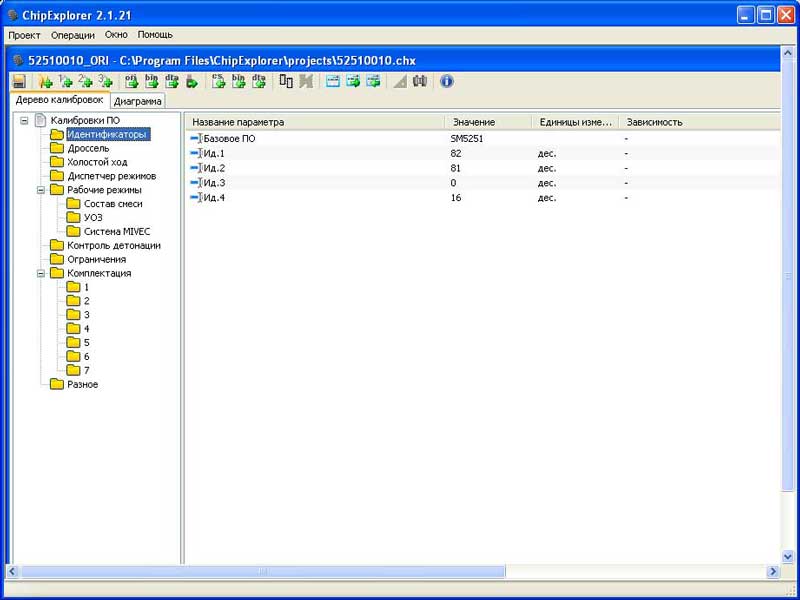
Task: Click the horizontal scrollbar right arrow
Action: (772, 571)
